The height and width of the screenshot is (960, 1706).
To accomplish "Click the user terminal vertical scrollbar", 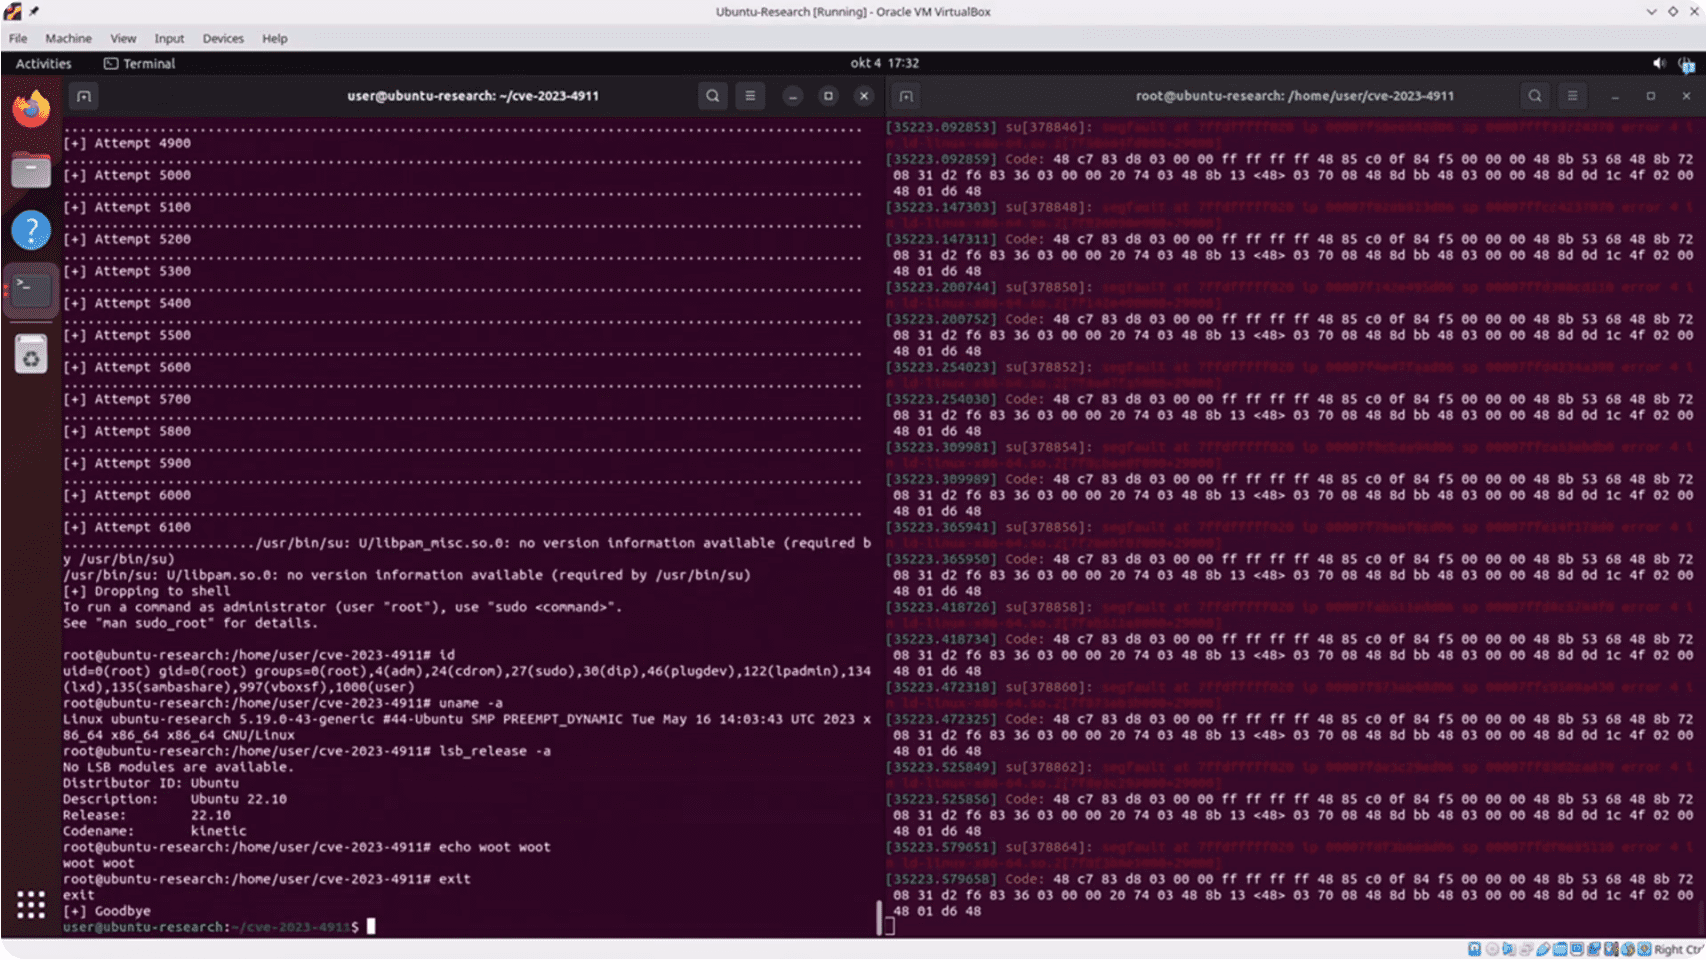I will coord(879,917).
